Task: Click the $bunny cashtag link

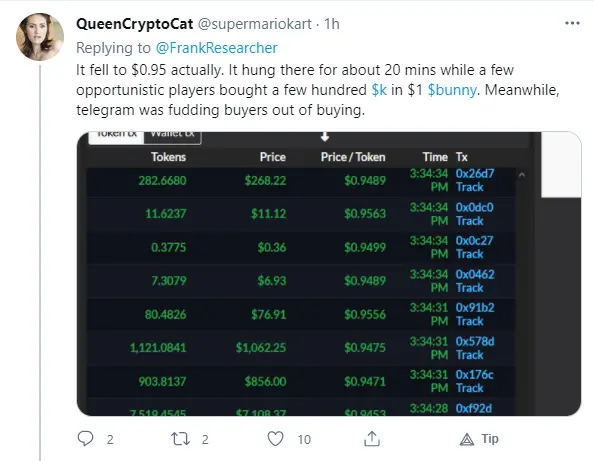Action: pos(452,90)
